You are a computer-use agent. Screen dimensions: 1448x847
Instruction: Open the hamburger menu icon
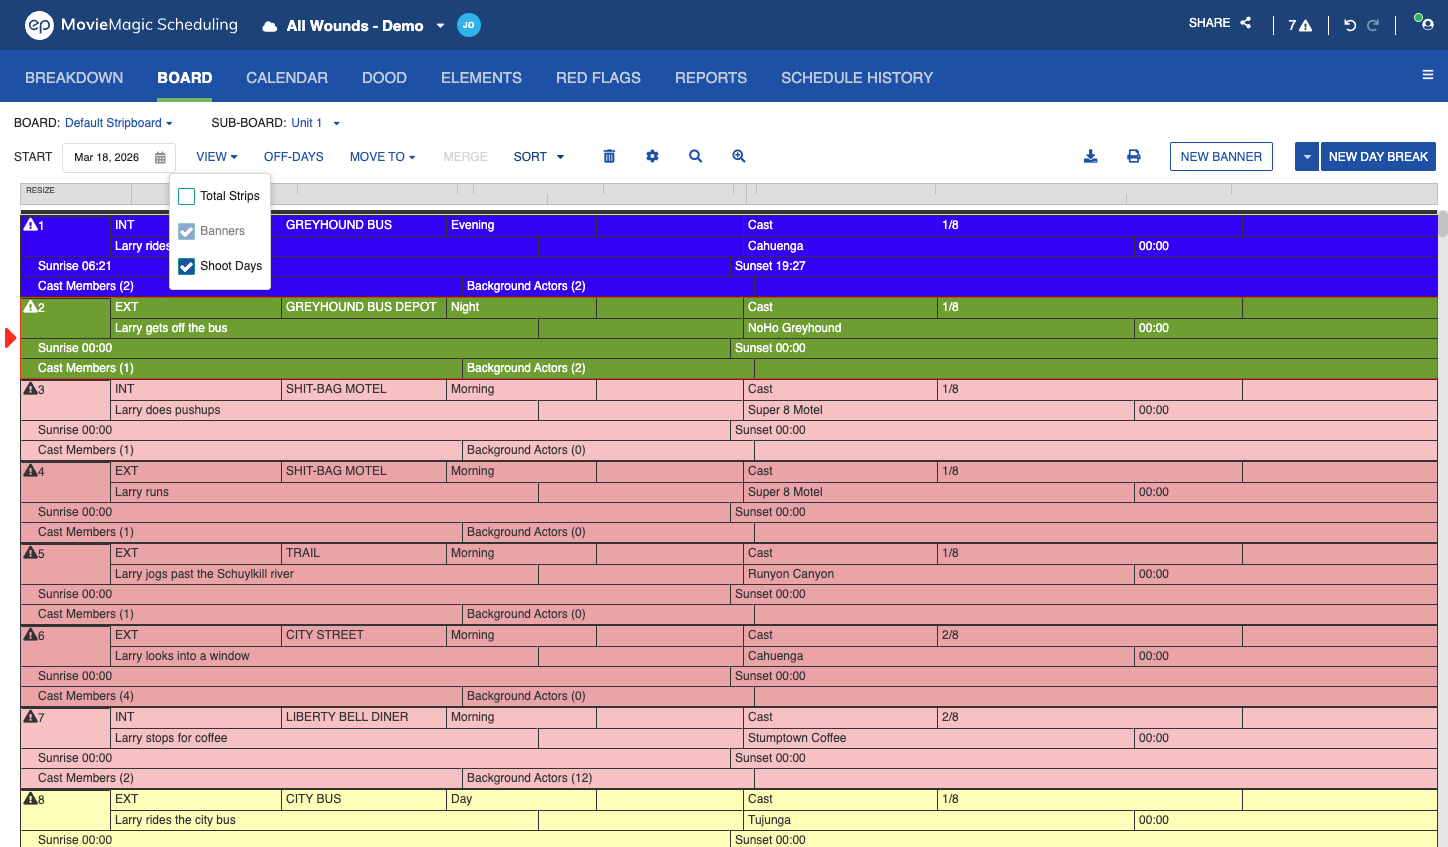1428,75
